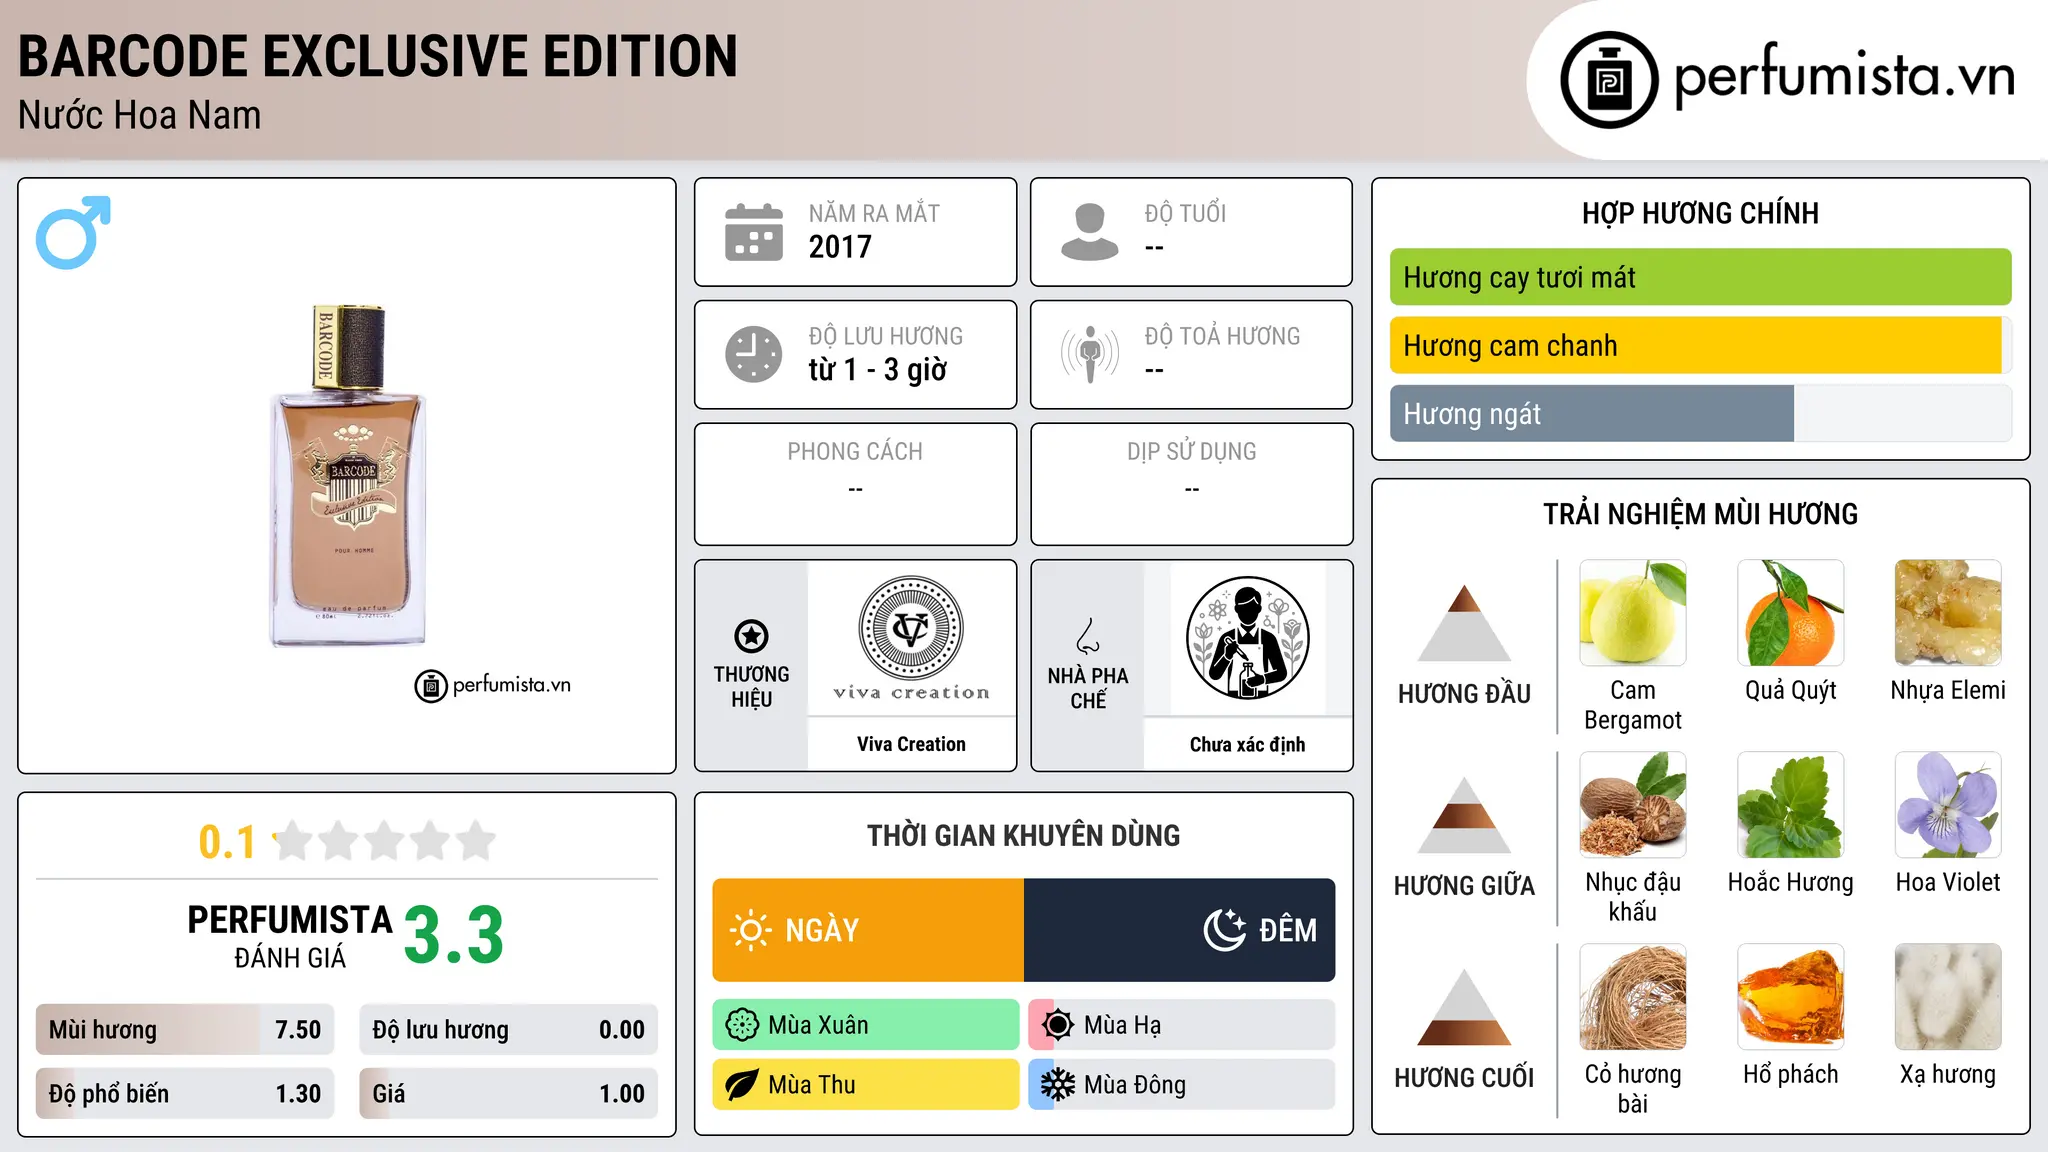This screenshot has height=1152, width=2048.
Task: Click the person icon beside Độ tuổi
Action: (x=1090, y=232)
